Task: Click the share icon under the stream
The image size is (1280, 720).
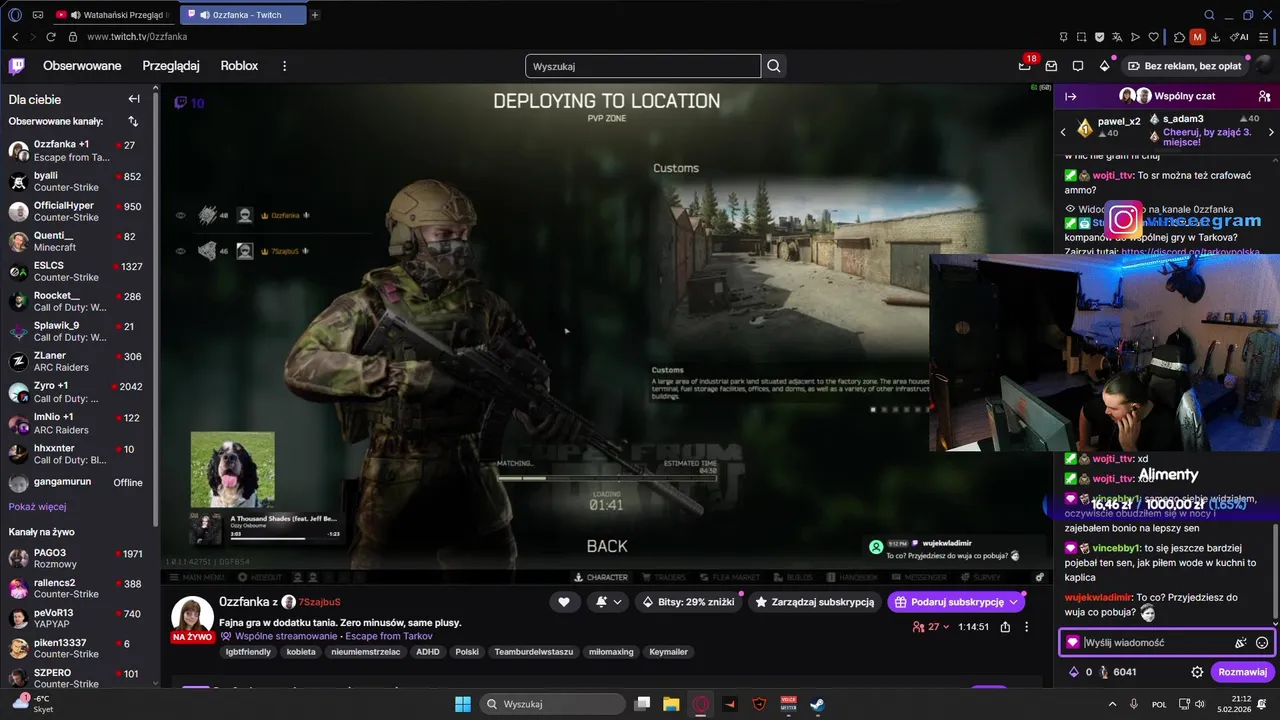Action: tap(1005, 627)
